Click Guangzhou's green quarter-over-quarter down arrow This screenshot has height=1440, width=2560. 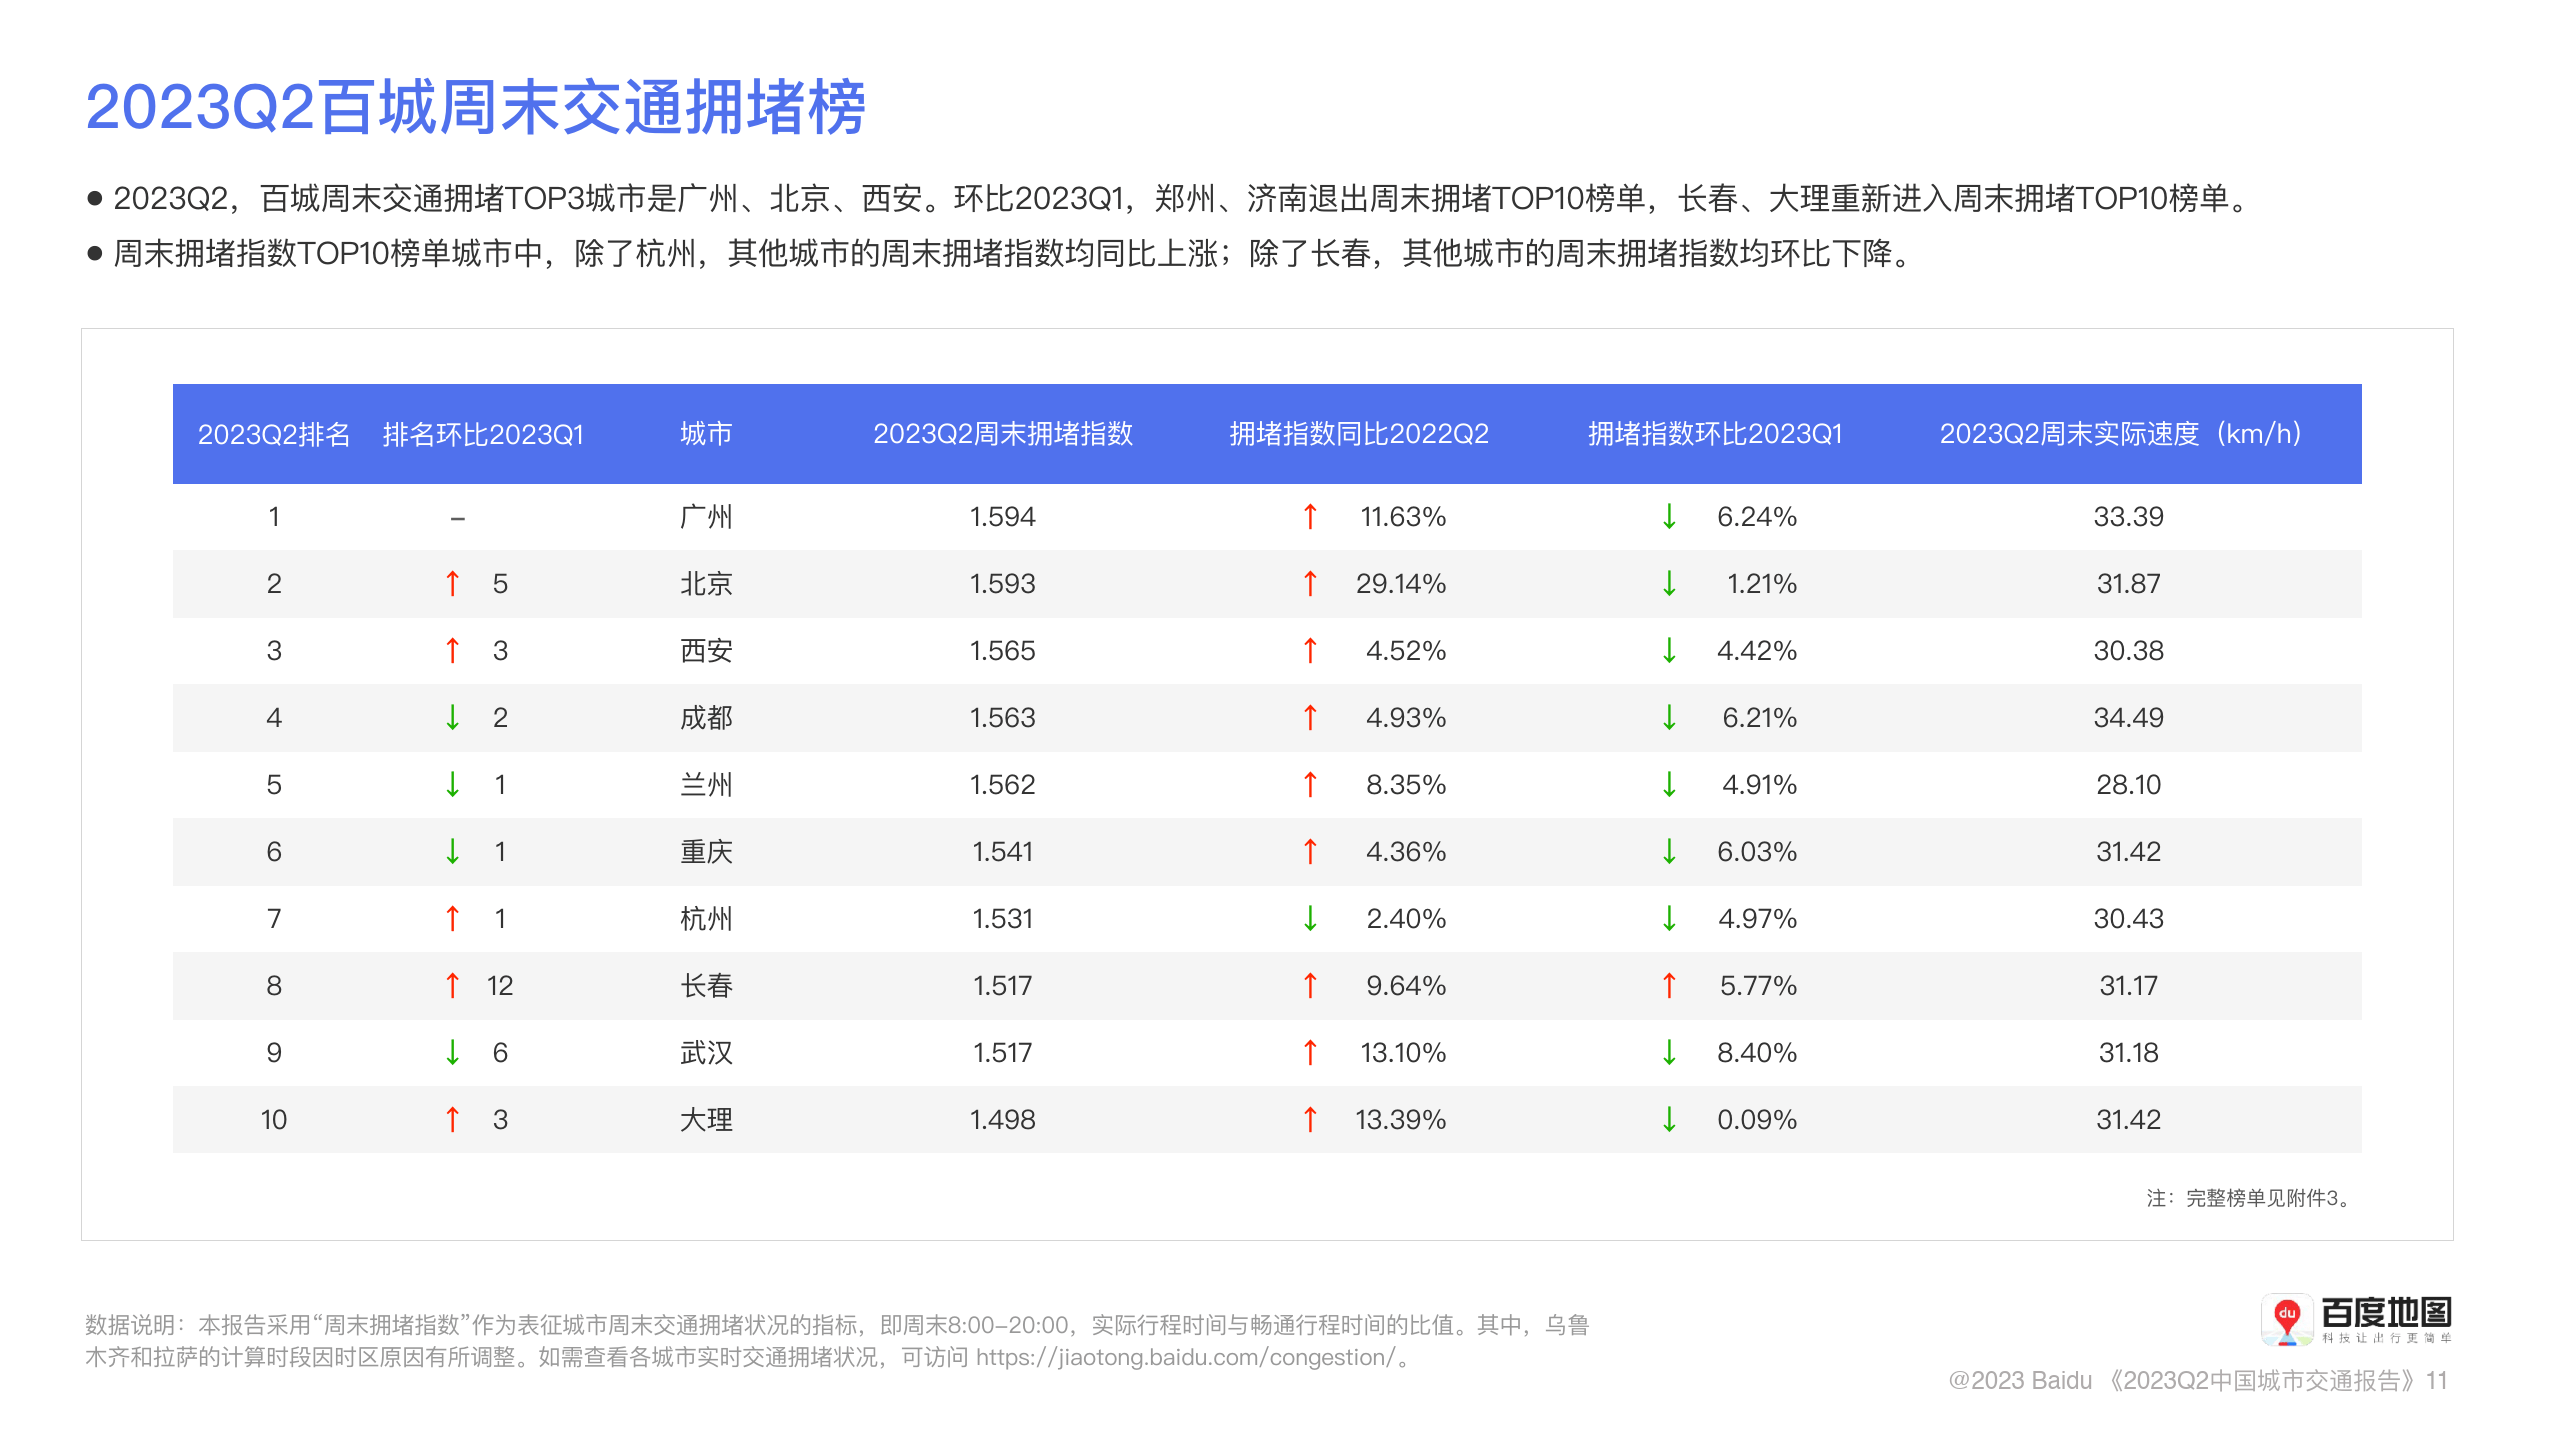tap(1669, 516)
